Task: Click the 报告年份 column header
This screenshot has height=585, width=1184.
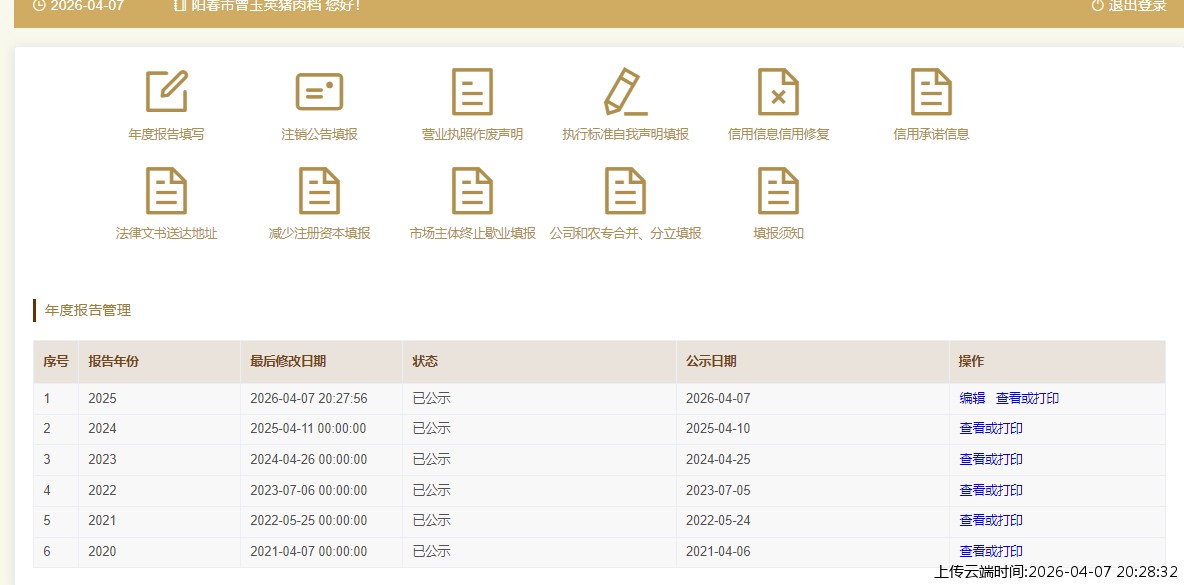Action: [113, 361]
